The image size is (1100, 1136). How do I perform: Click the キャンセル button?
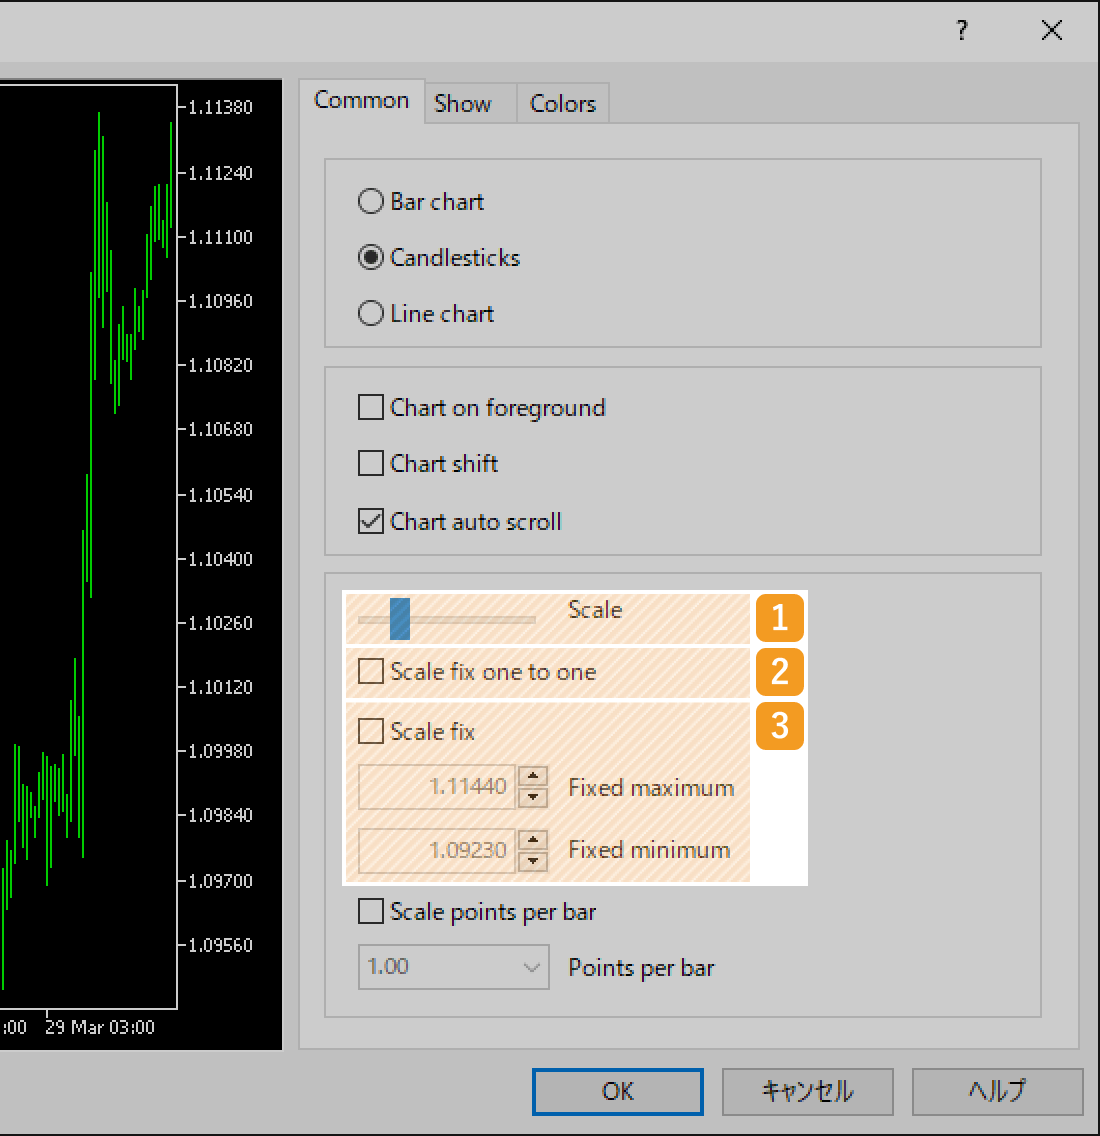click(807, 1091)
